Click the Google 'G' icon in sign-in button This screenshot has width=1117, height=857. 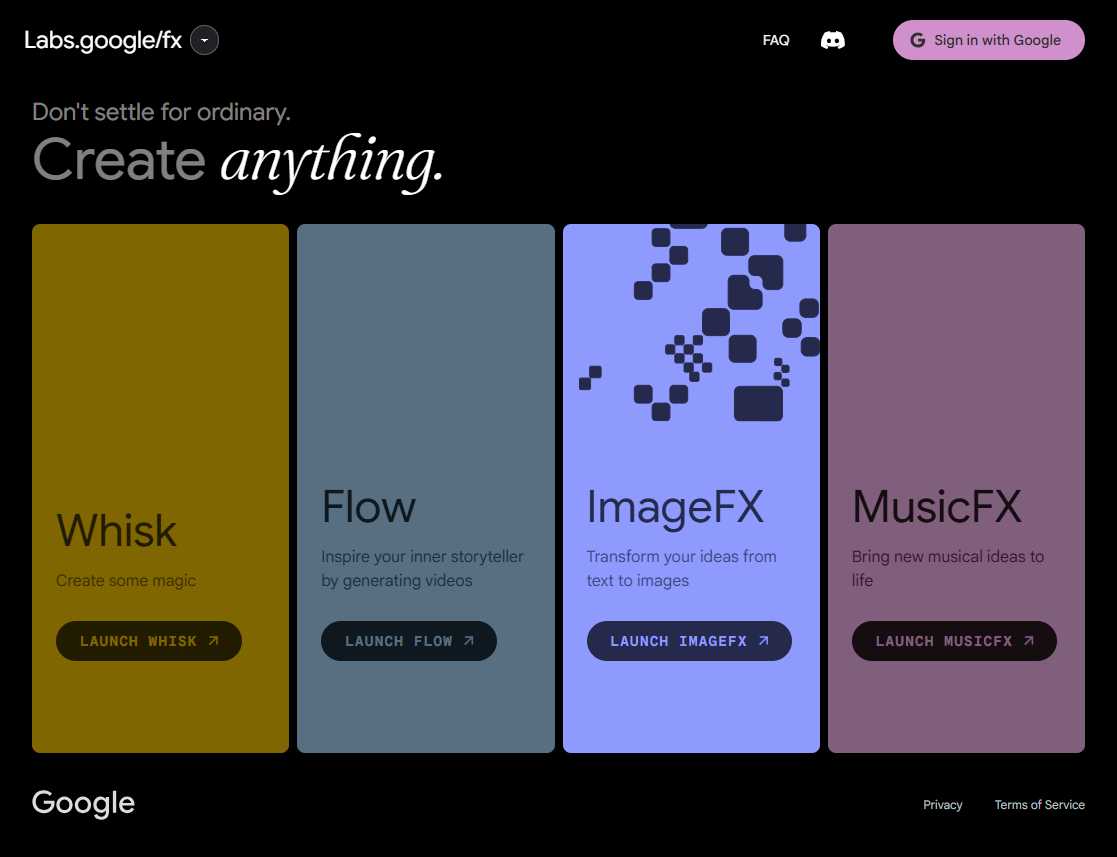tap(917, 40)
